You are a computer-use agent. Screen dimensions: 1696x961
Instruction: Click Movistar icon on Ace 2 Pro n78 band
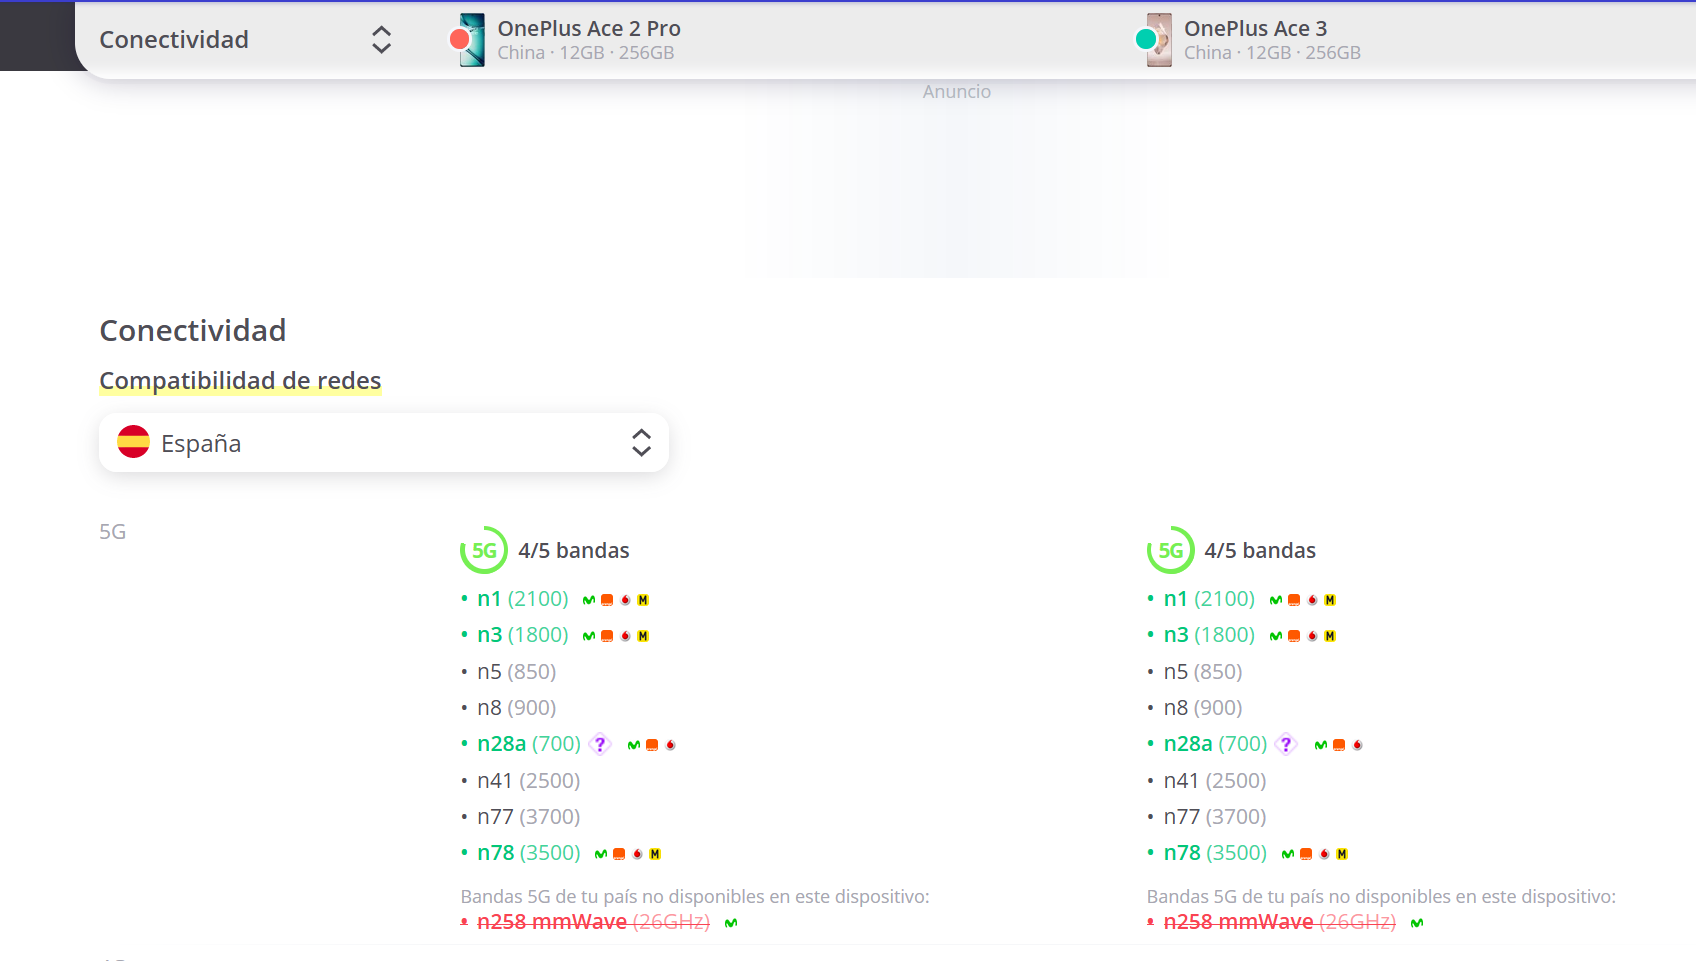click(601, 854)
